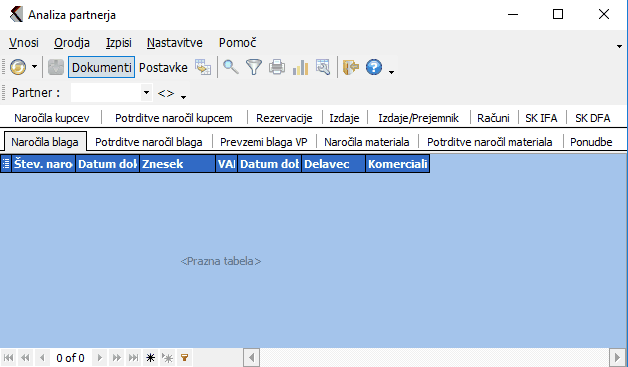Click the greyed-out save icon
The image size is (628, 367).
point(56,67)
